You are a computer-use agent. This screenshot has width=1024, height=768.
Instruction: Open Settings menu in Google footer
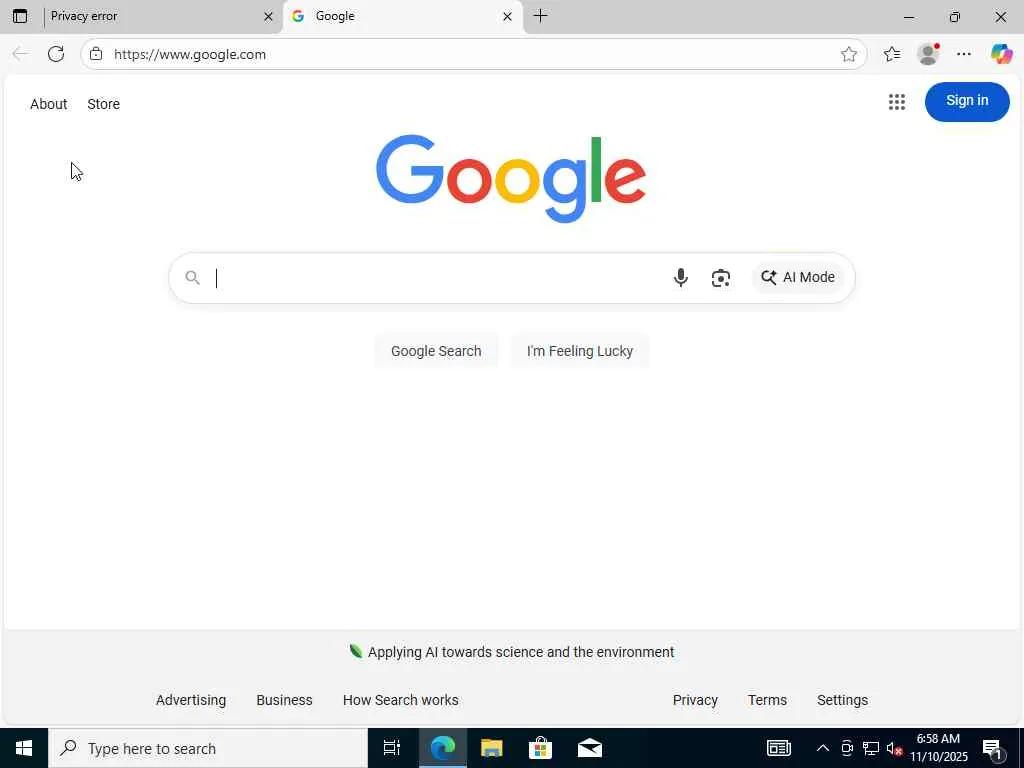coord(842,700)
